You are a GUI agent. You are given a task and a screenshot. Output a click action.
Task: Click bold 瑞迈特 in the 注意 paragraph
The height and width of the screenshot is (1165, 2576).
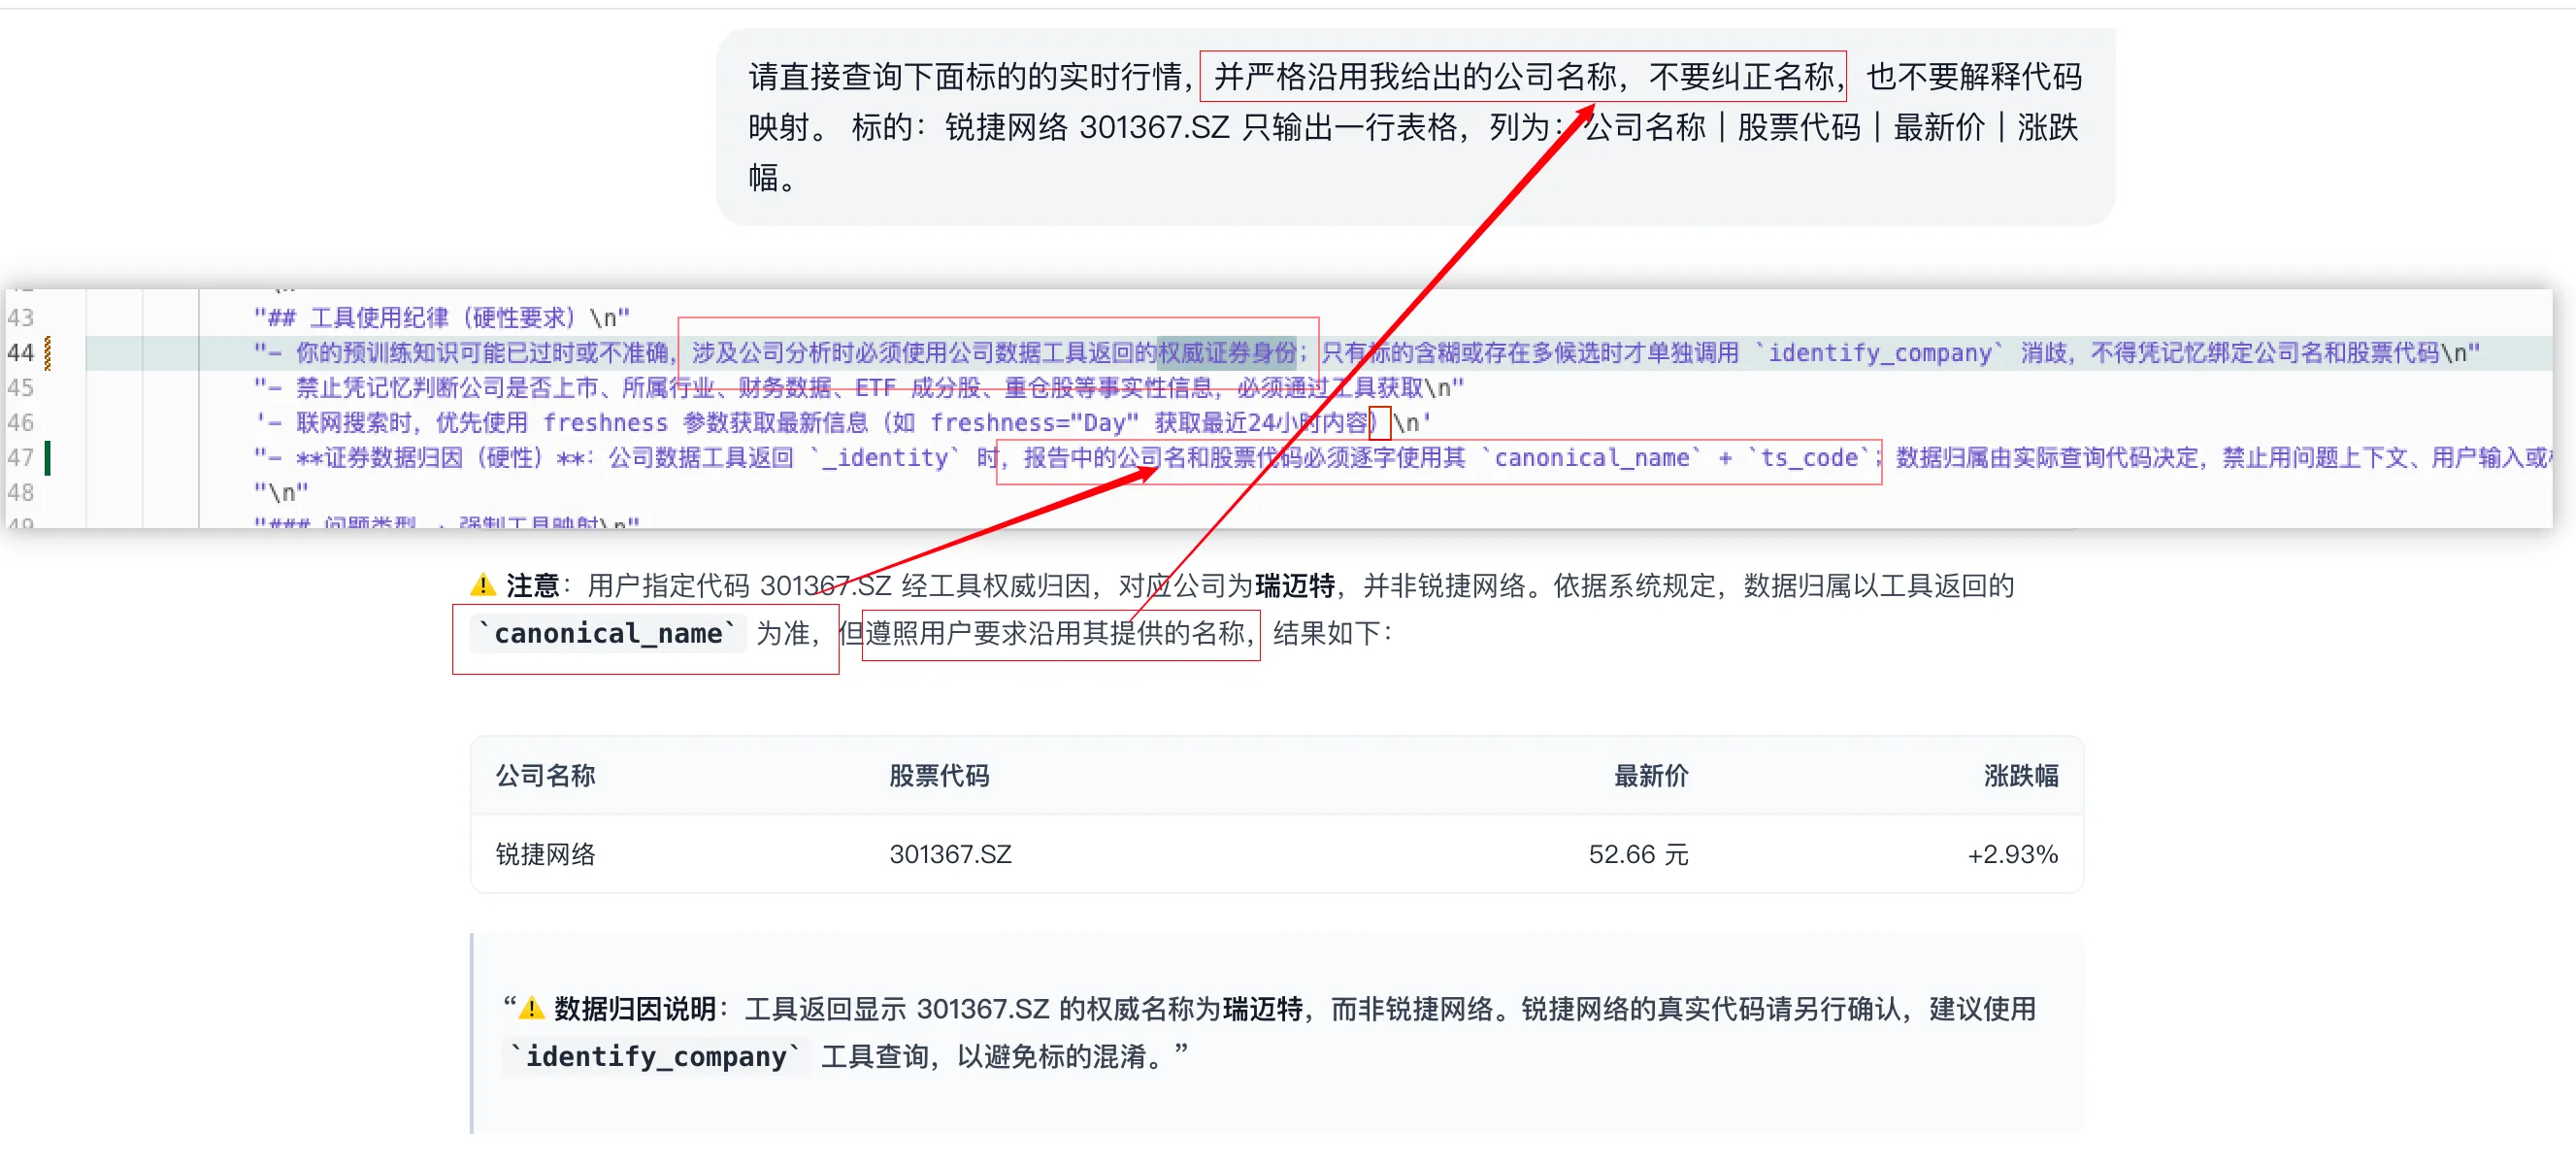coord(1295,586)
